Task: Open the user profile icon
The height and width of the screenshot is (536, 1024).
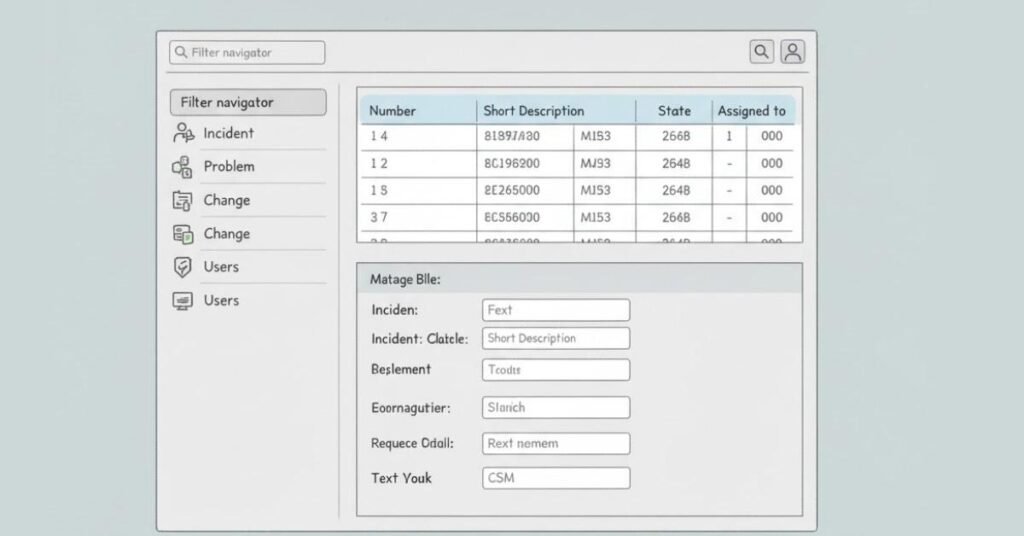Action: pos(793,52)
